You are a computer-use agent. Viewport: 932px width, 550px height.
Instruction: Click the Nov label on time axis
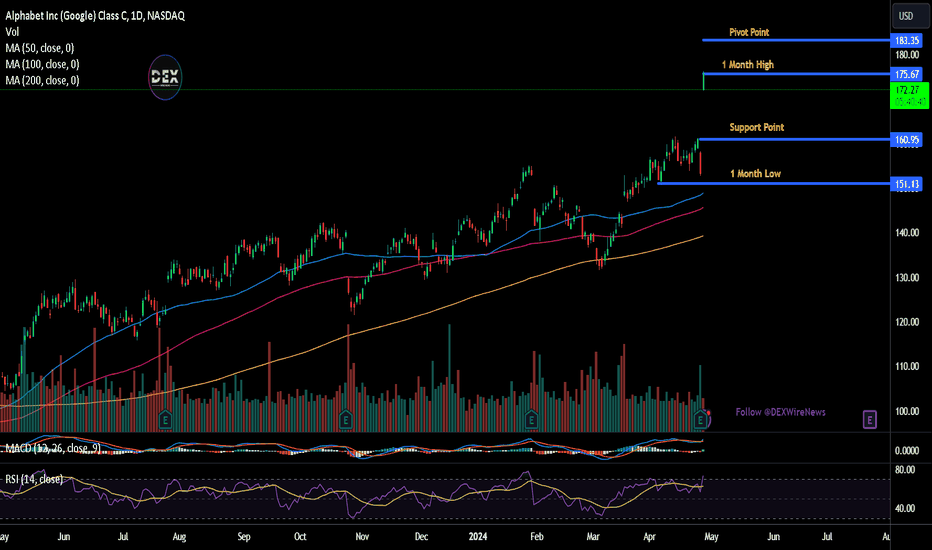362,536
